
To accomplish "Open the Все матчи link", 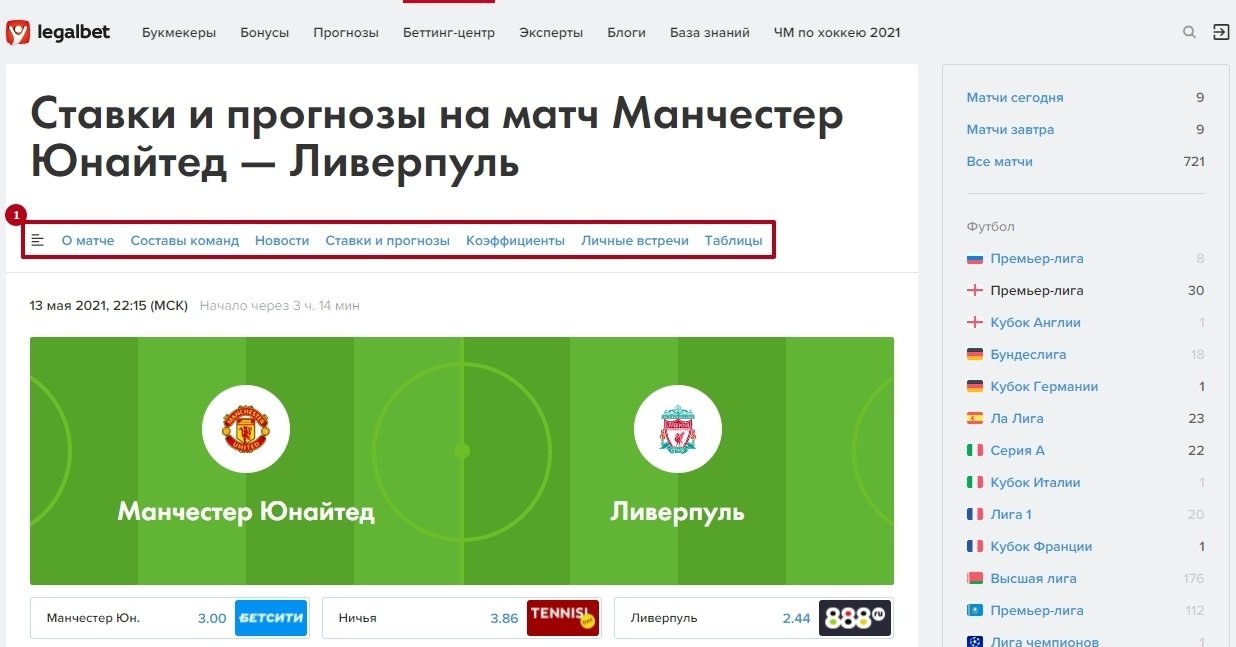I will tap(1000, 162).
